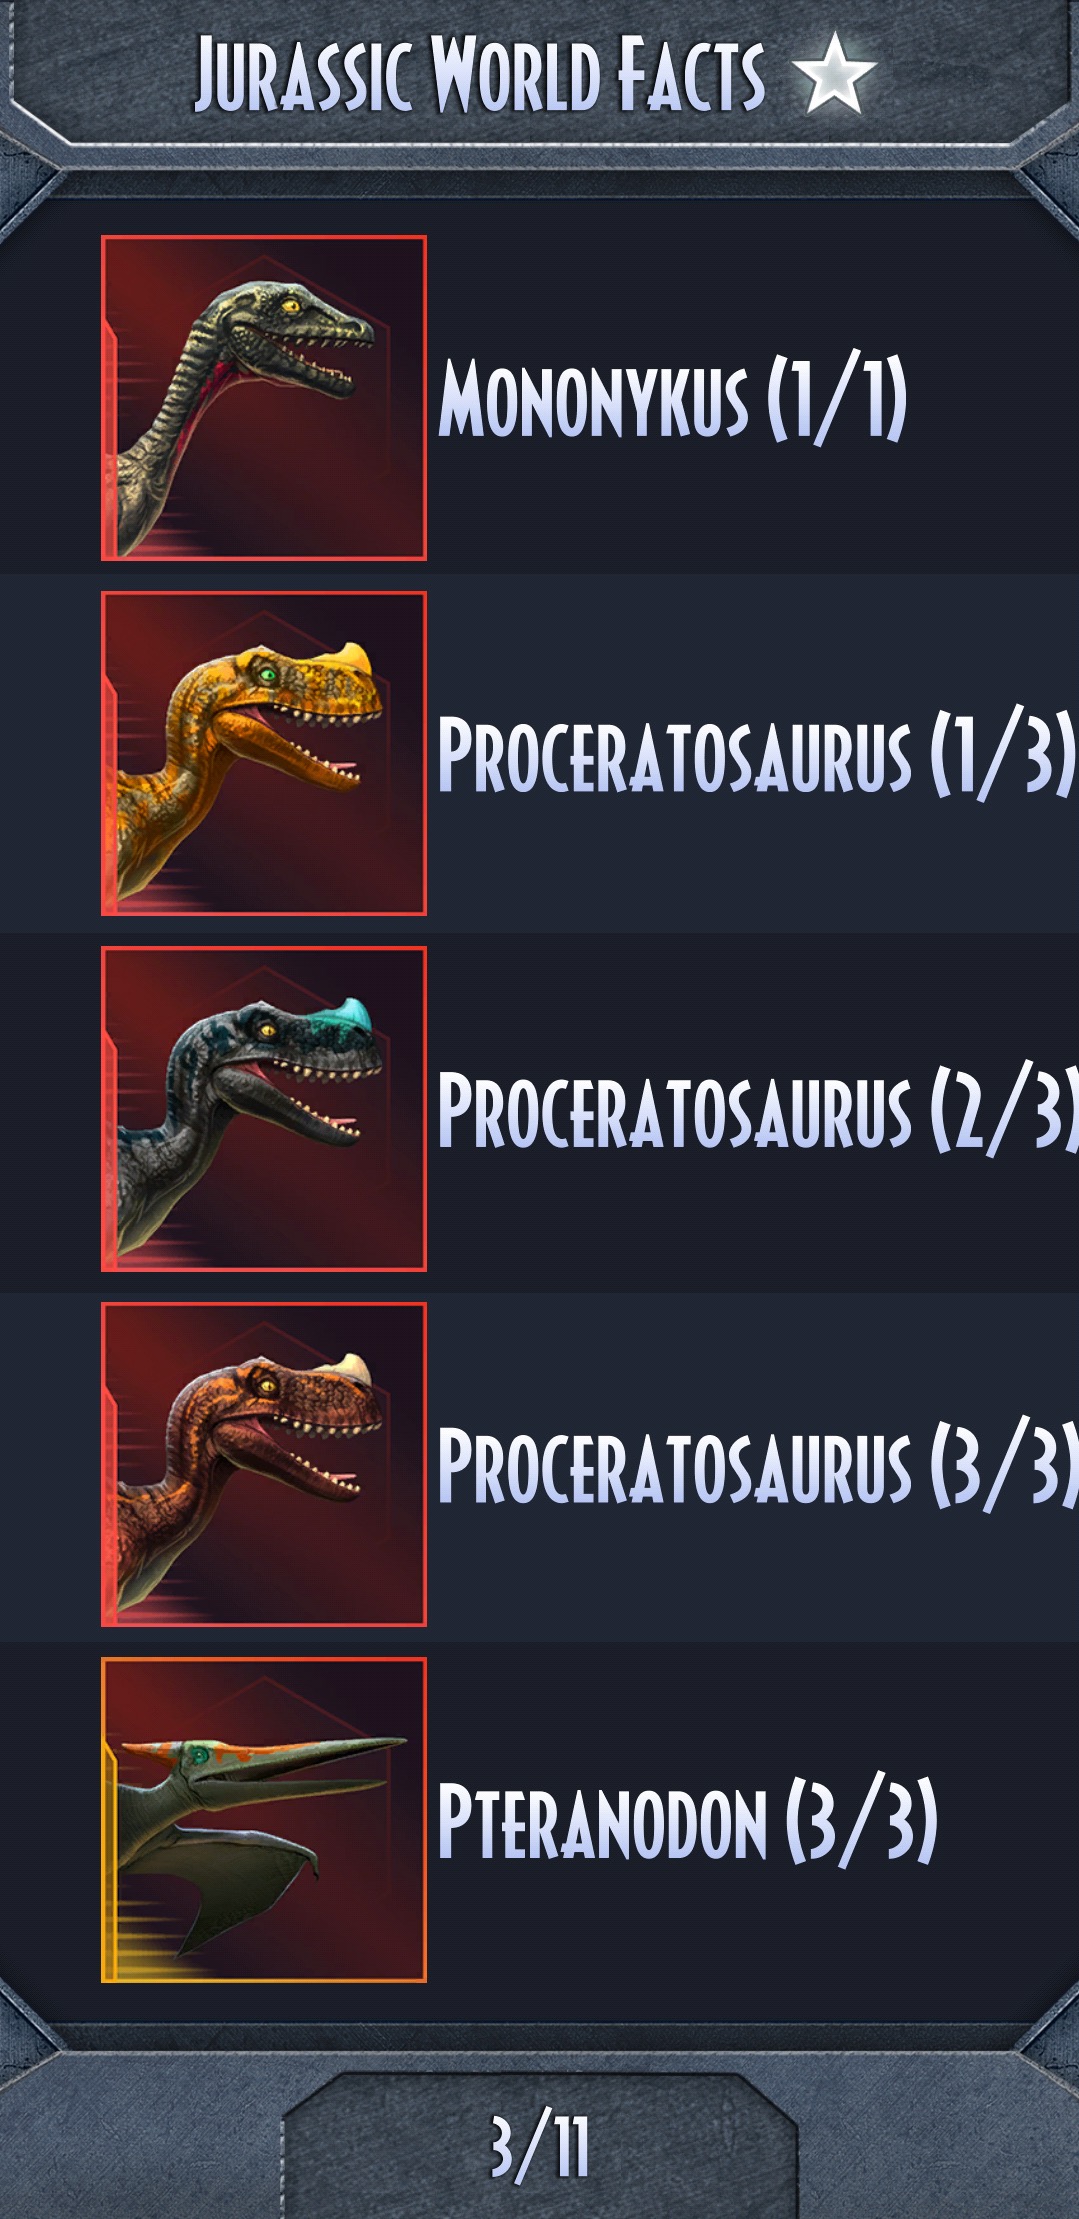Screen dimensions: 1079x2219
Task: Click the star icon beside Jurassic World Facts
Action: (833, 73)
